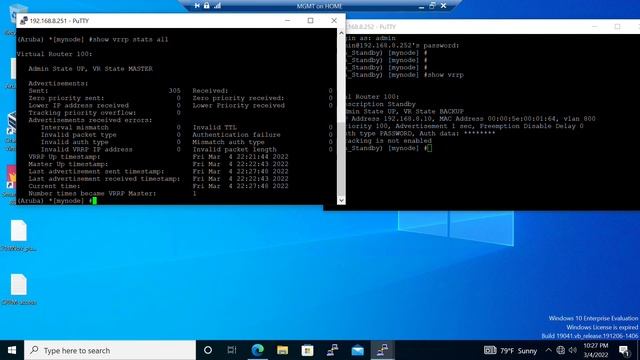Click 'Invalid VRRP IP address' line
Image resolution: width=640 pixels, height=360 pixels.
pos(86,149)
